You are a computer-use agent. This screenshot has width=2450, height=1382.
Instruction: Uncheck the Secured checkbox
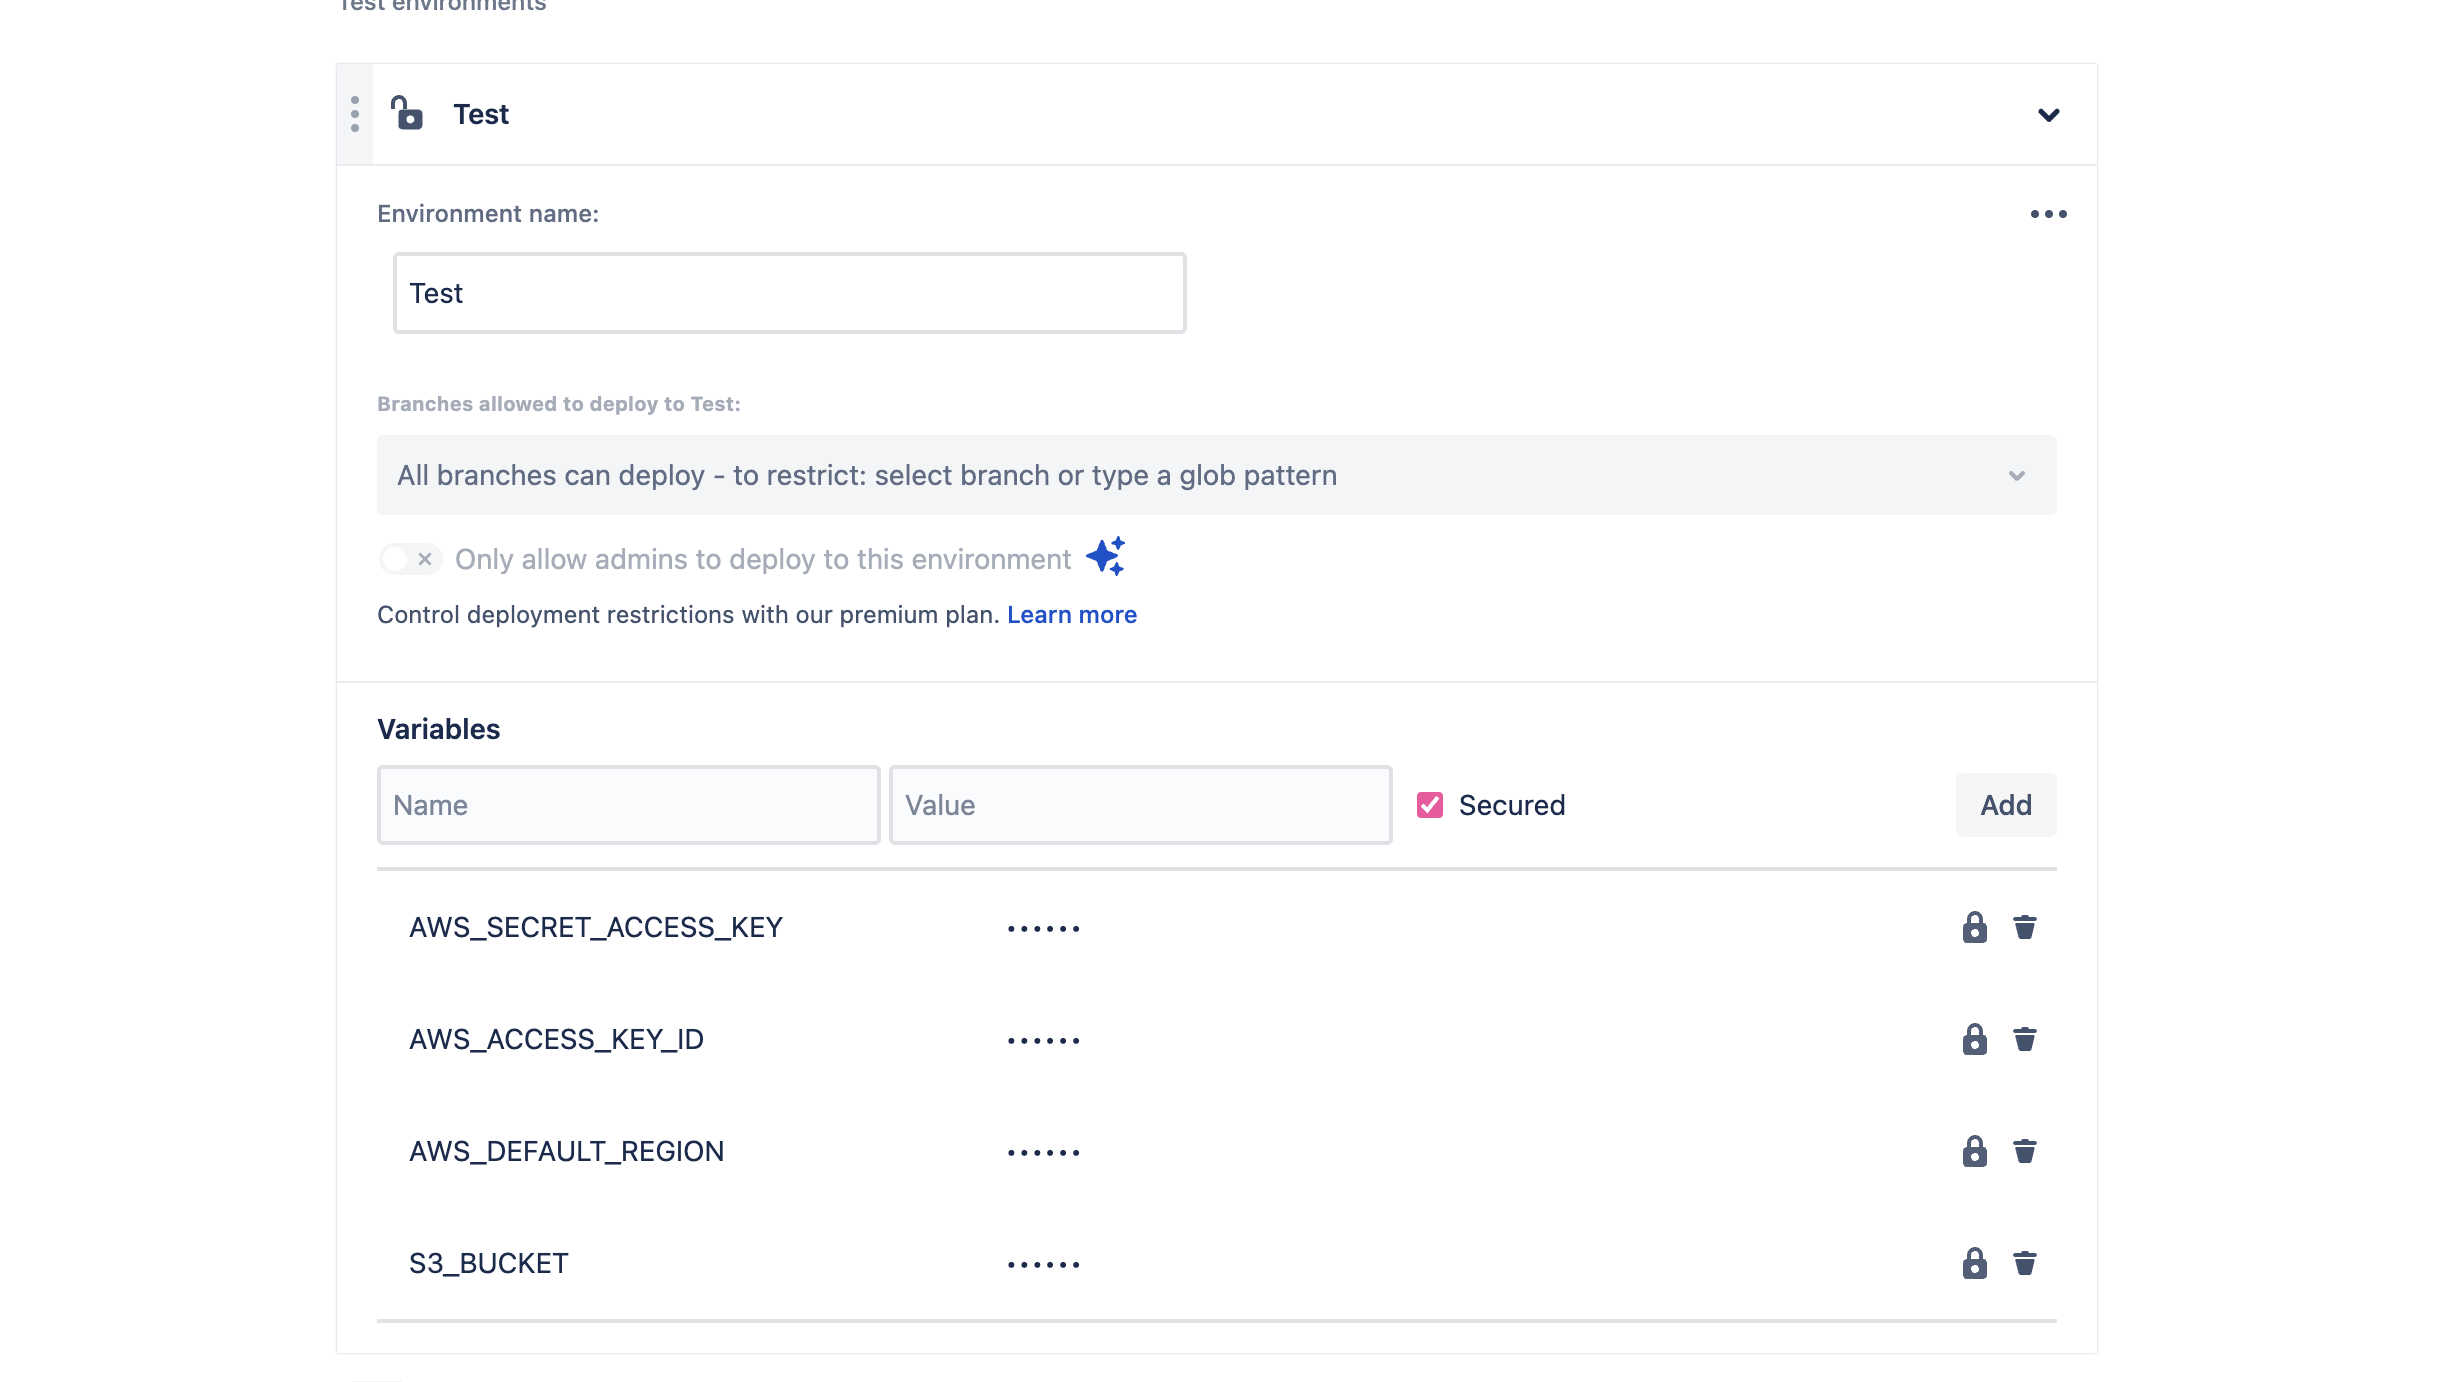tap(1430, 805)
